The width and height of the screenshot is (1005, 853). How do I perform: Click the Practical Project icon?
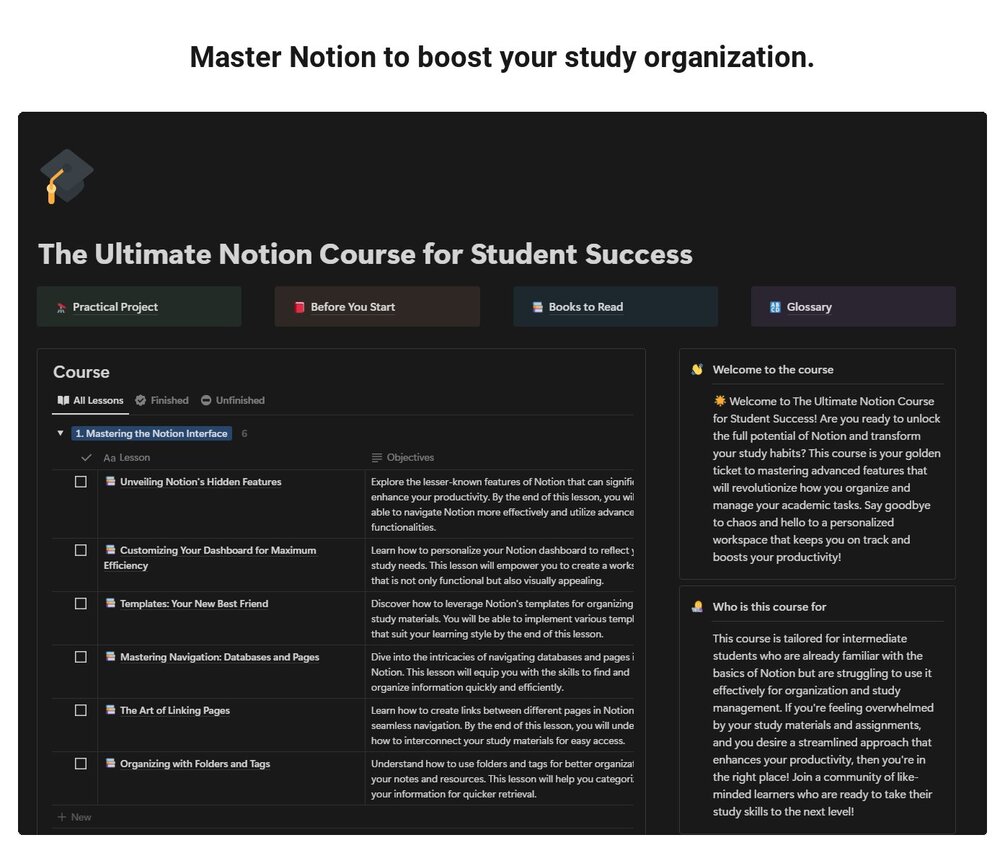(62, 308)
